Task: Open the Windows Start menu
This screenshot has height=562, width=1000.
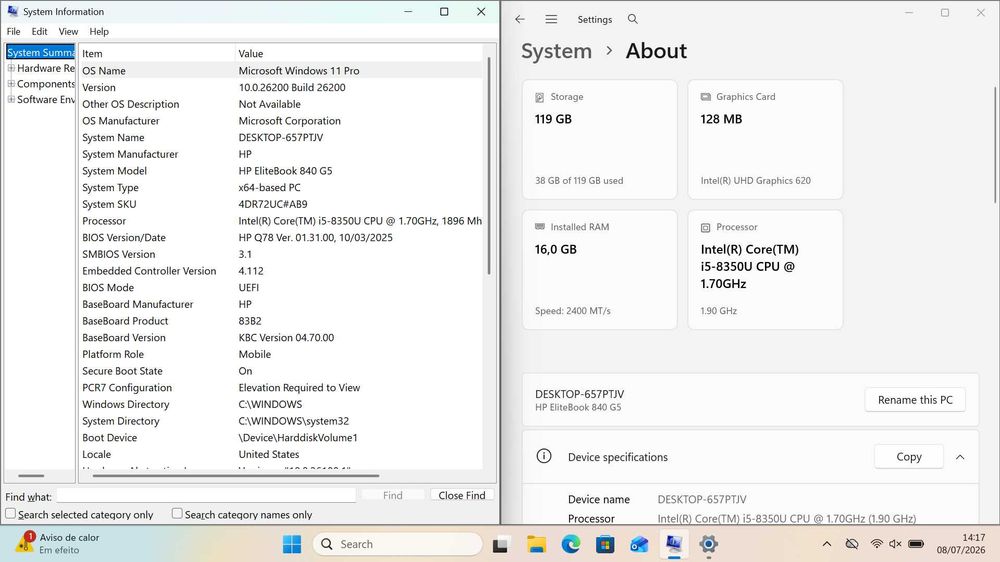Action: pos(292,544)
